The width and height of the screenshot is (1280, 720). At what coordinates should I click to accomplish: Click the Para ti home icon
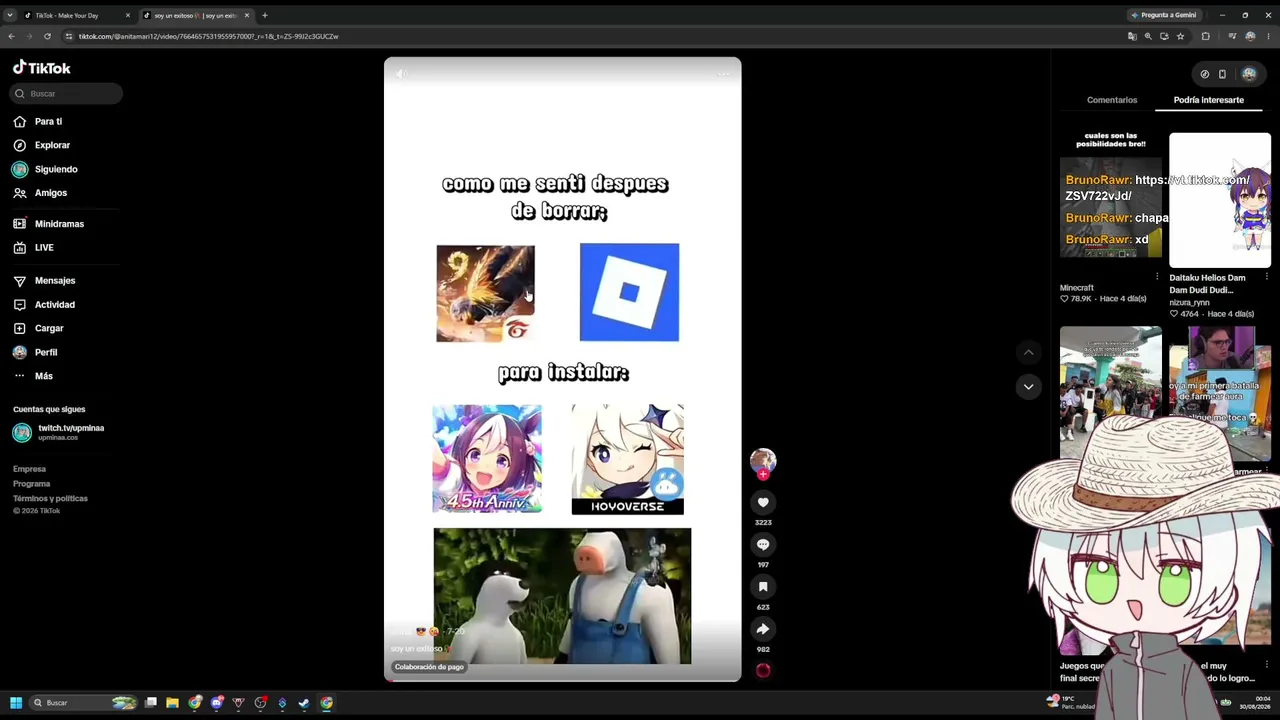(x=19, y=121)
